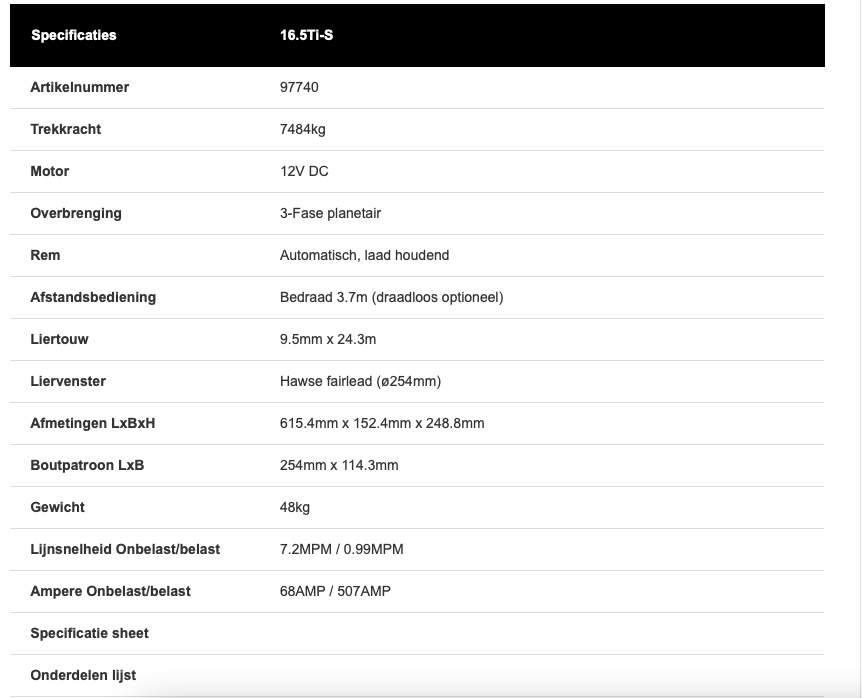
Task: Click the Specificaties header cell
Action: [x=73, y=35]
